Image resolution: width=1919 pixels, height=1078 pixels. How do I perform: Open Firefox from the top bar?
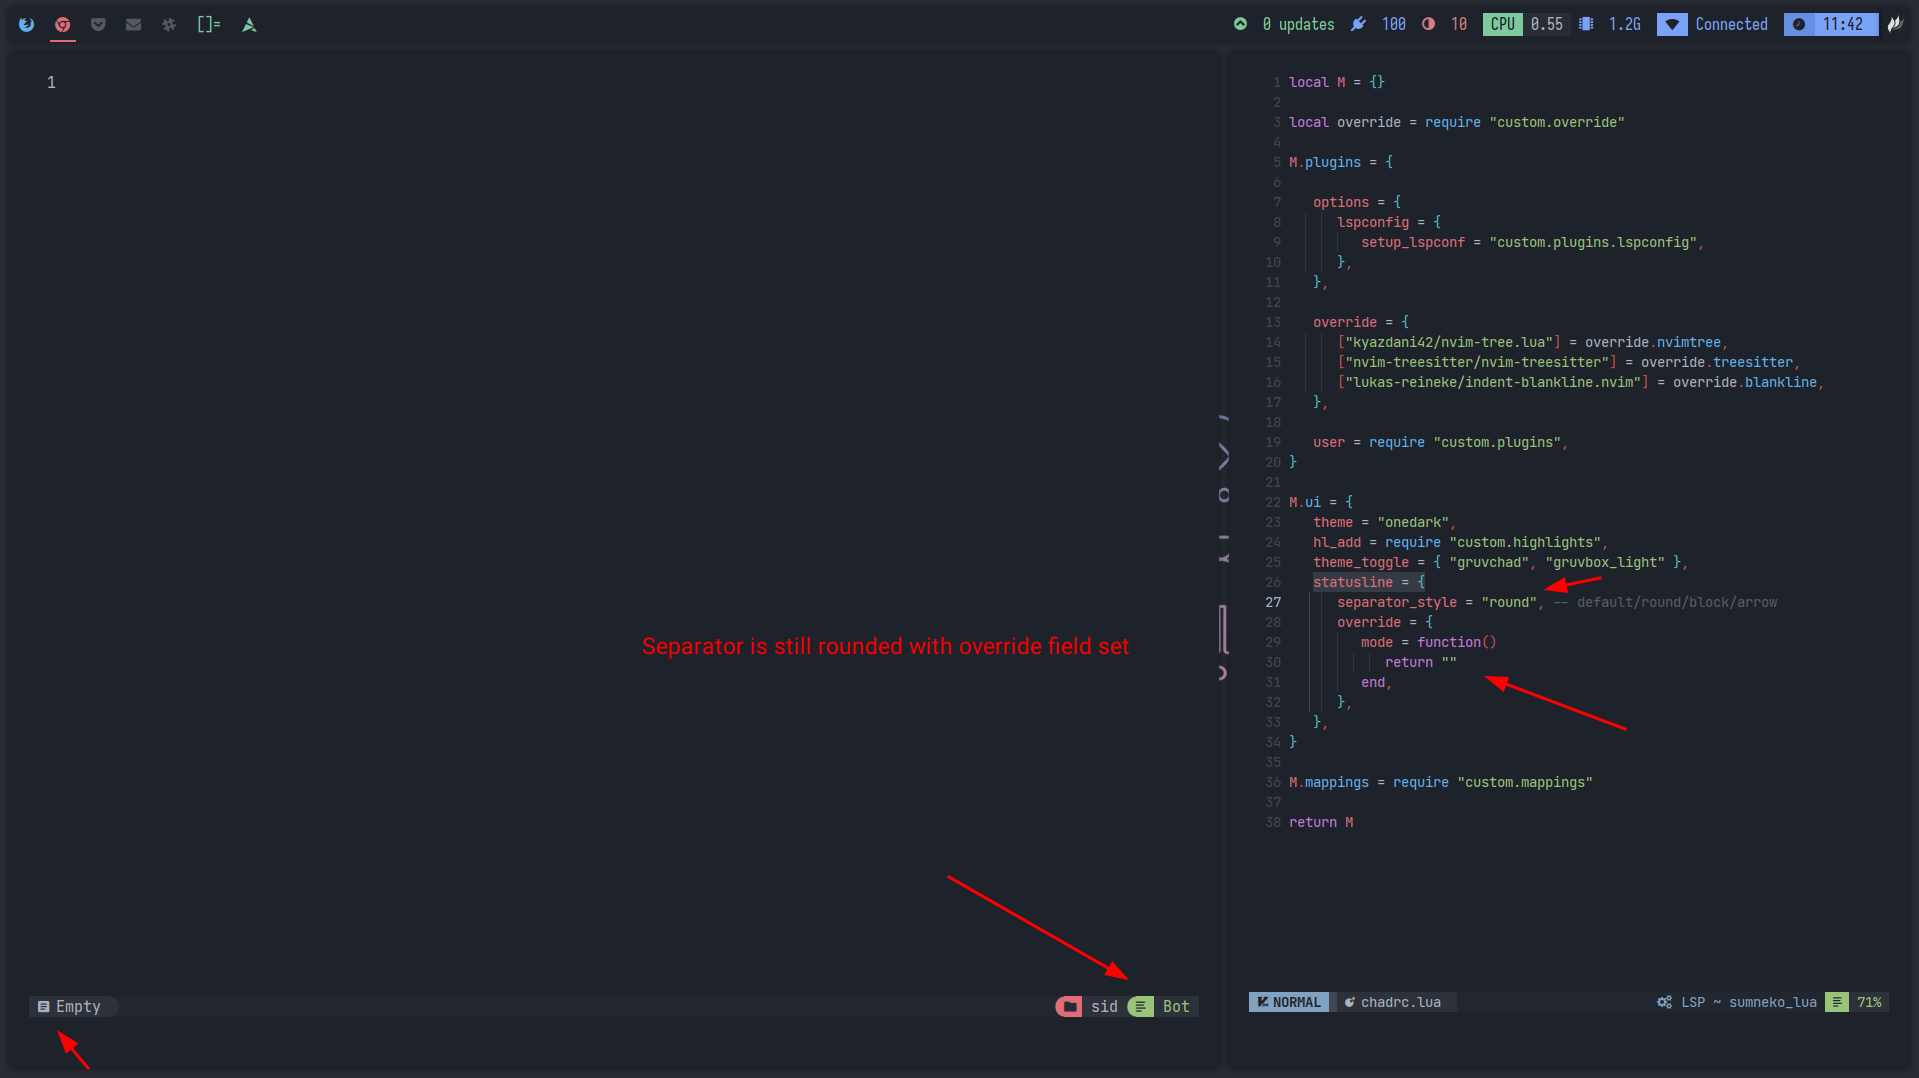(26, 24)
